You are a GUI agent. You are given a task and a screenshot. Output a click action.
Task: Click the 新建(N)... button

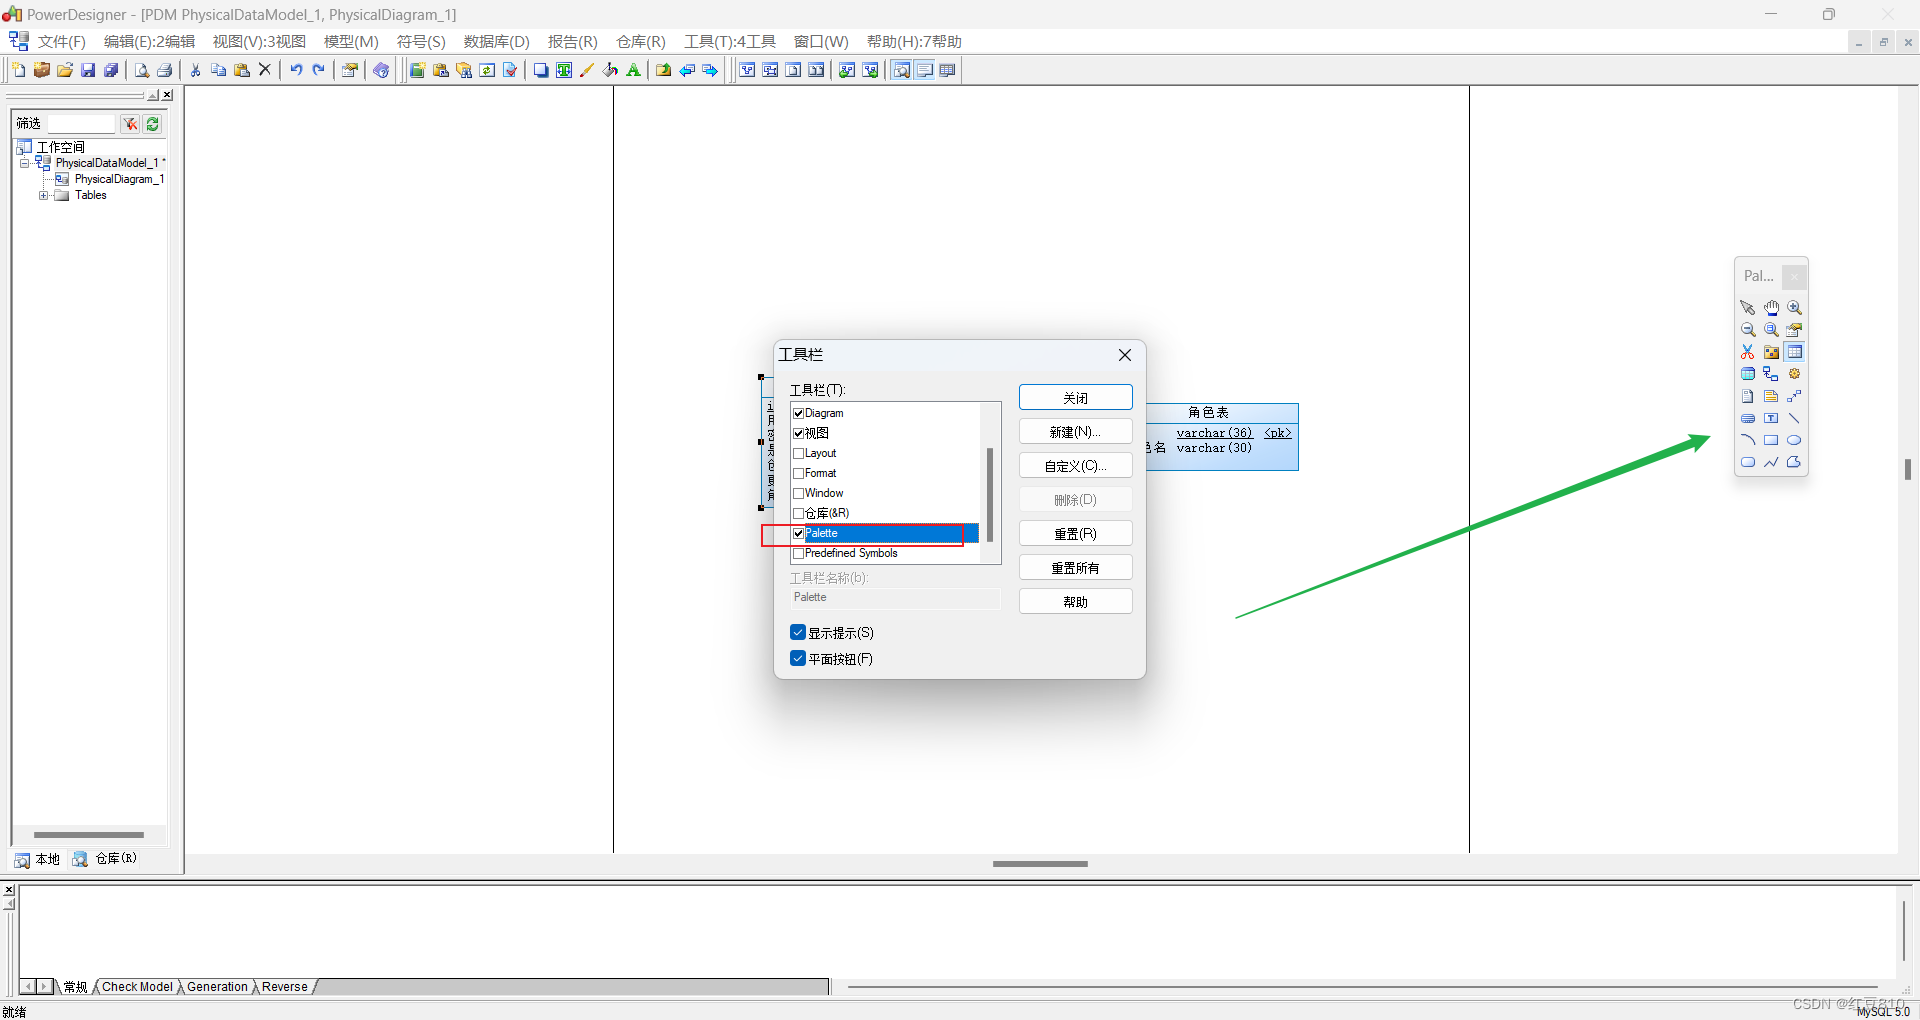coord(1075,432)
